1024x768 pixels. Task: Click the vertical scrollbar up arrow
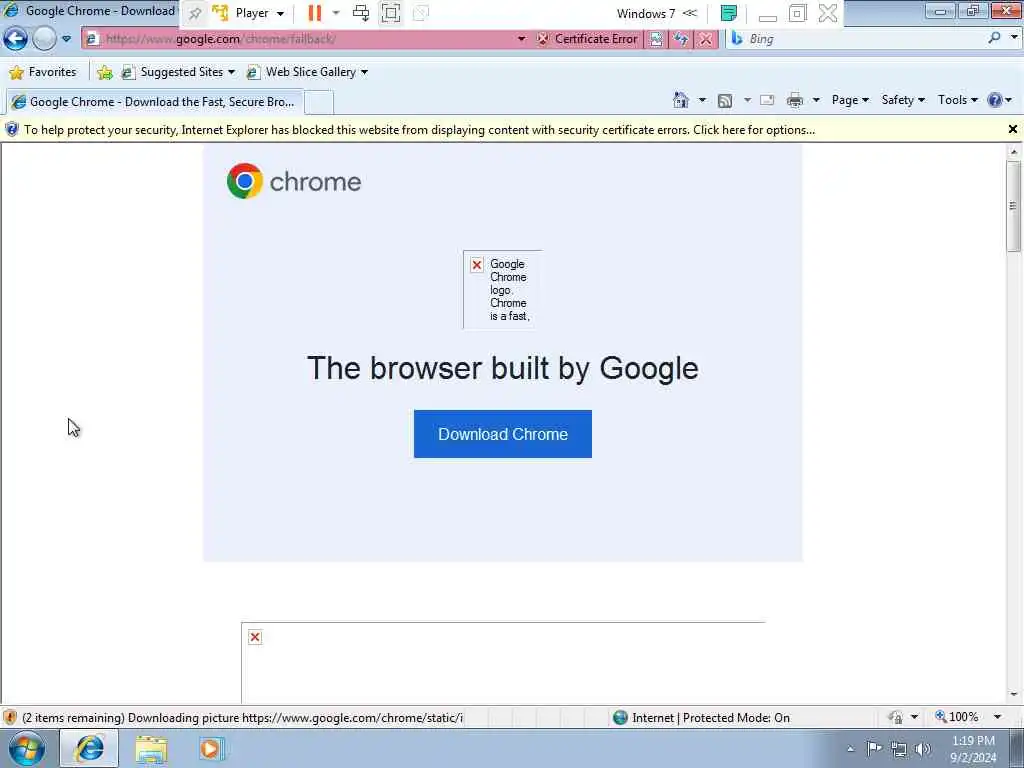click(x=1014, y=152)
